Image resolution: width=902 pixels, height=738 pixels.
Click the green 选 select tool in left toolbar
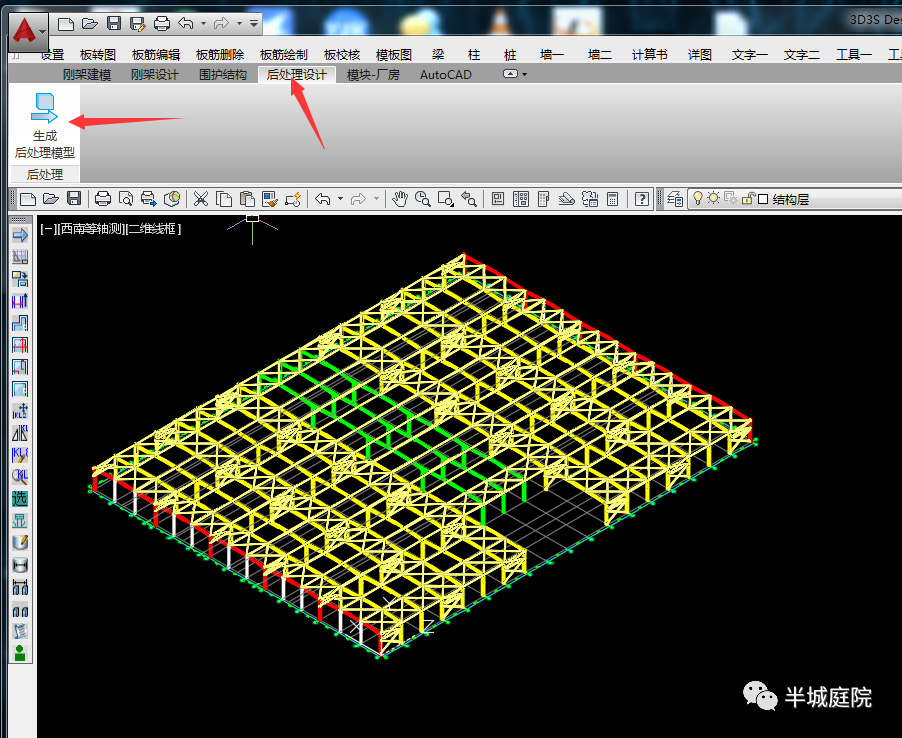(19, 499)
